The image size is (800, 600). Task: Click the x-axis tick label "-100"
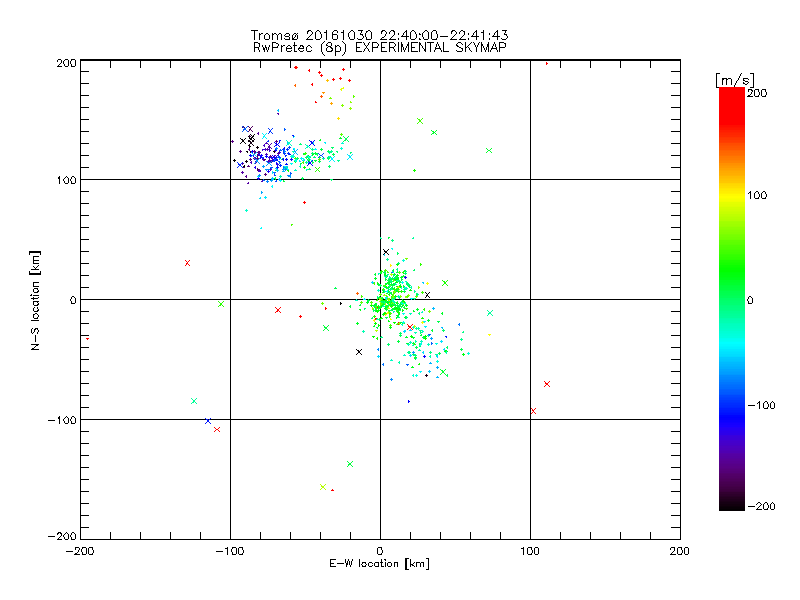click(x=230, y=551)
